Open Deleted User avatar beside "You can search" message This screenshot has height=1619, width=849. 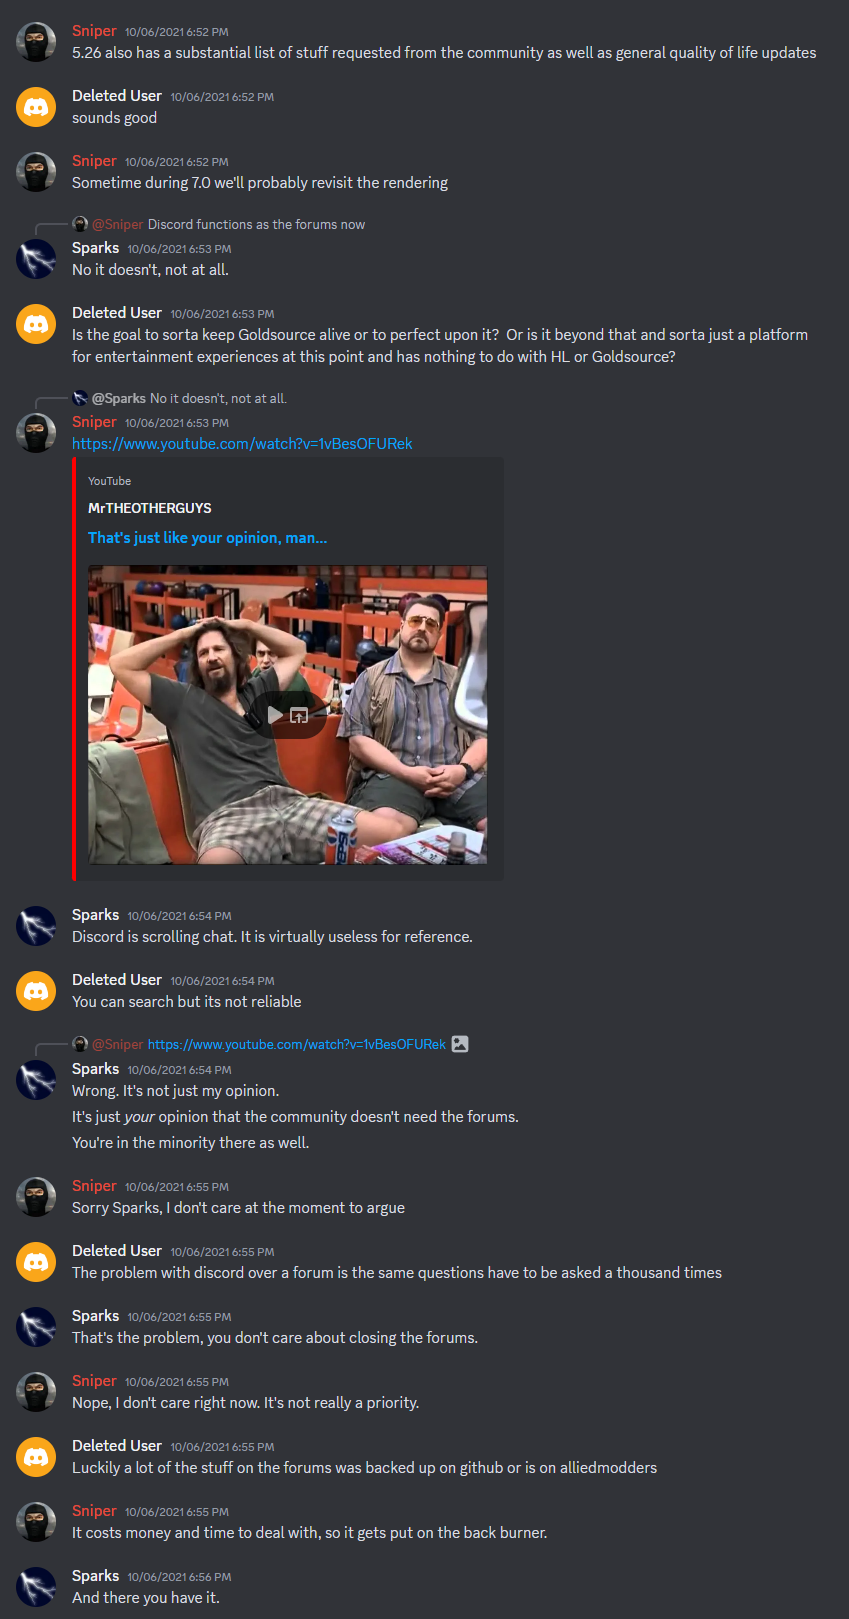coord(36,991)
